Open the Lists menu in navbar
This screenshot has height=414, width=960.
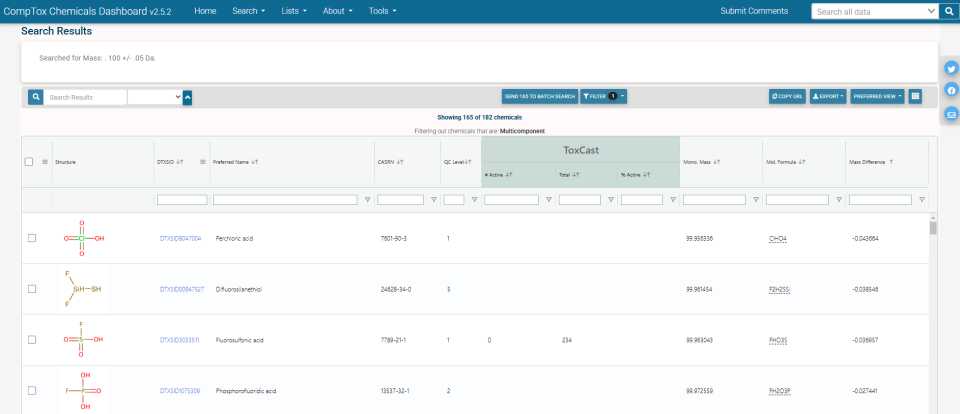tap(294, 11)
